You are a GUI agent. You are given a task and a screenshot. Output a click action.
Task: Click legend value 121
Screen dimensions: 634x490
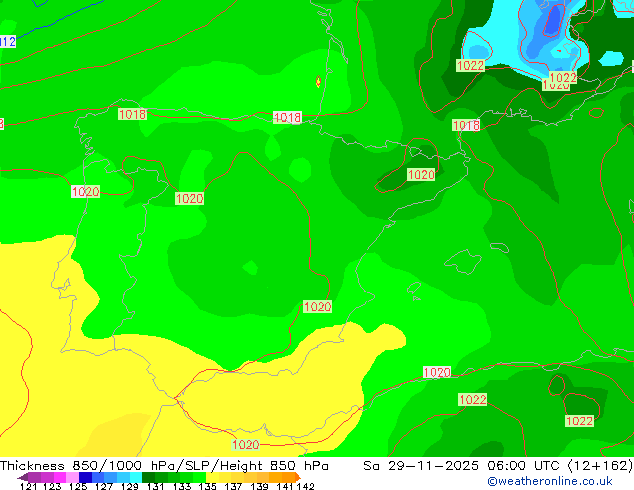(28, 486)
